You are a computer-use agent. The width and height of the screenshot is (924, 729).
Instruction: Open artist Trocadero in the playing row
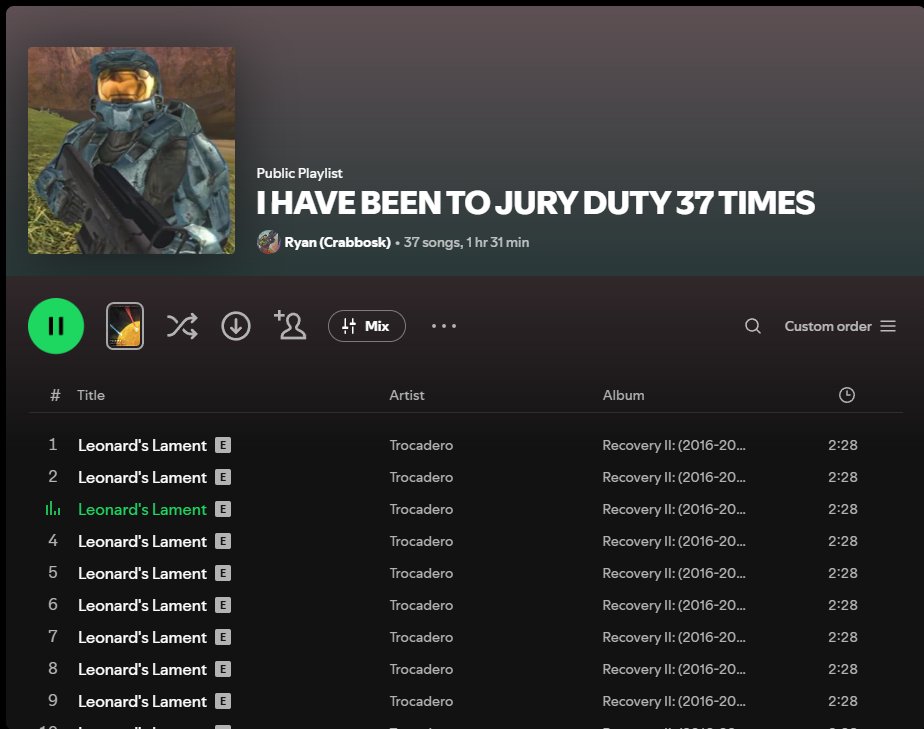coord(421,509)
